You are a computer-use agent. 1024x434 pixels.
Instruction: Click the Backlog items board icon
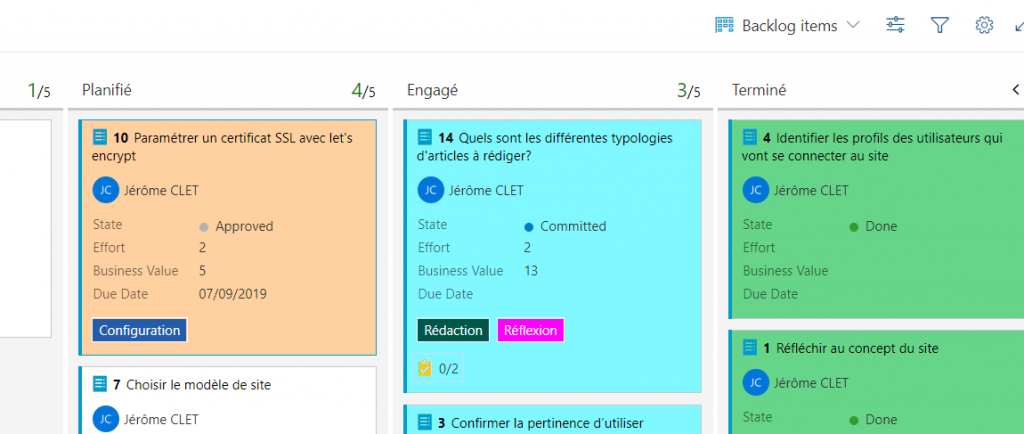[724, 25]
